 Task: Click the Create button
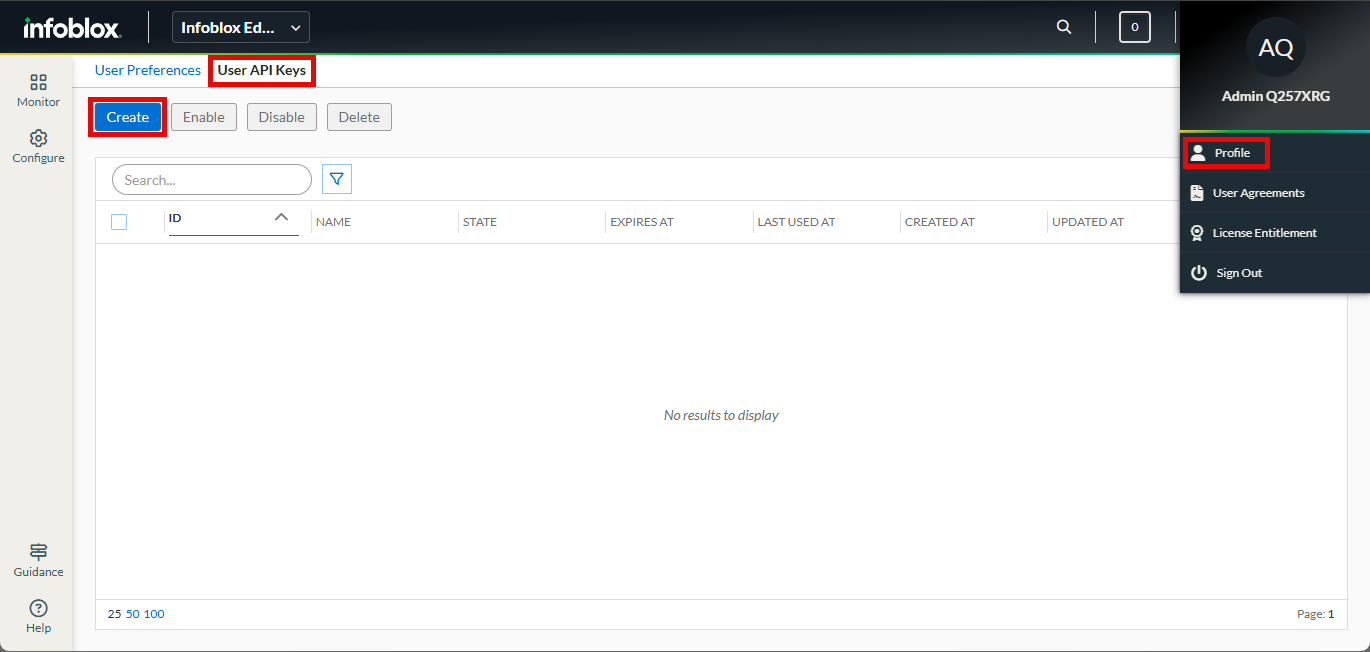tap(128, 117)
